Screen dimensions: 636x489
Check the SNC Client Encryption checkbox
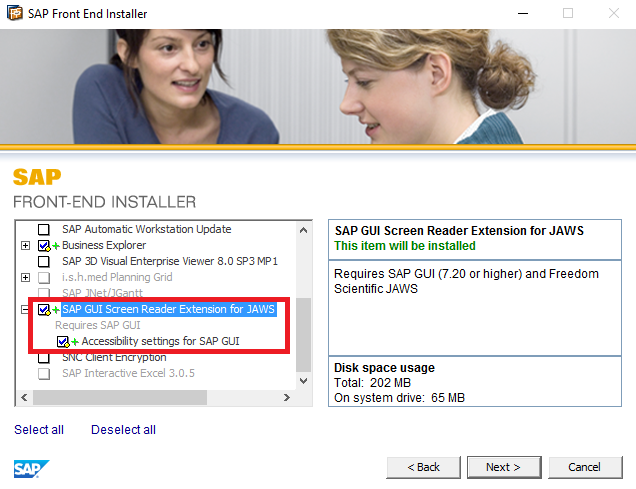pos(44,358)
